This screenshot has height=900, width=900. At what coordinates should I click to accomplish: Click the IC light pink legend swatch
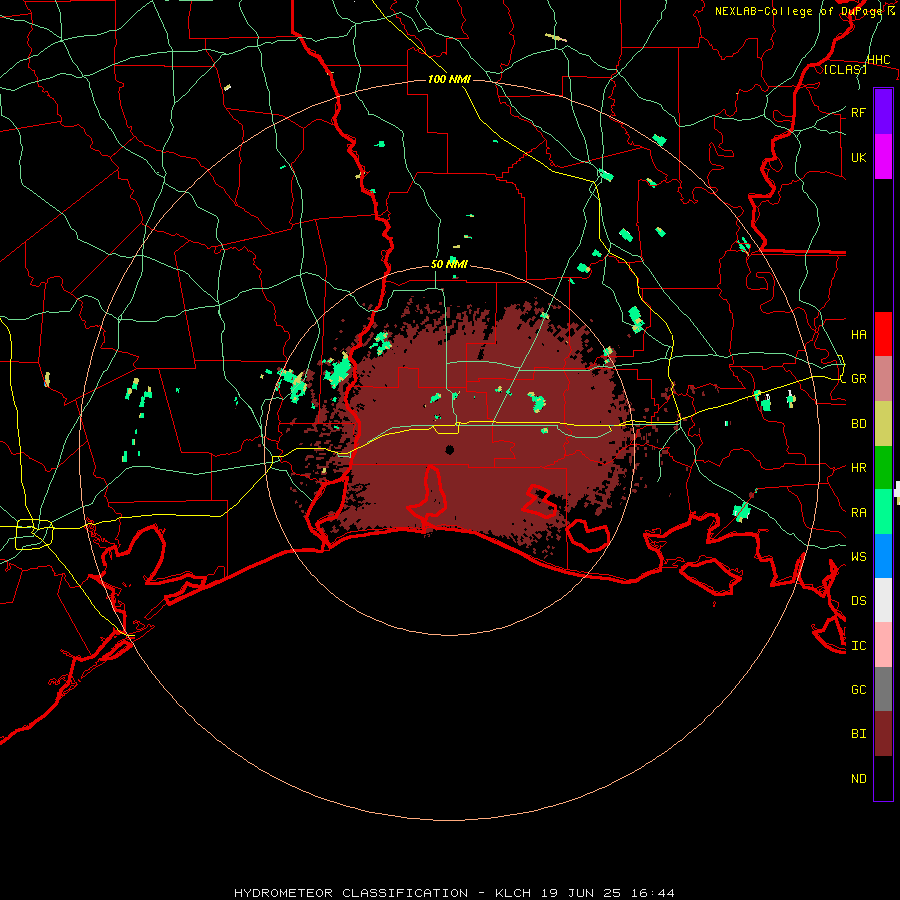click(x=883, y=645)
